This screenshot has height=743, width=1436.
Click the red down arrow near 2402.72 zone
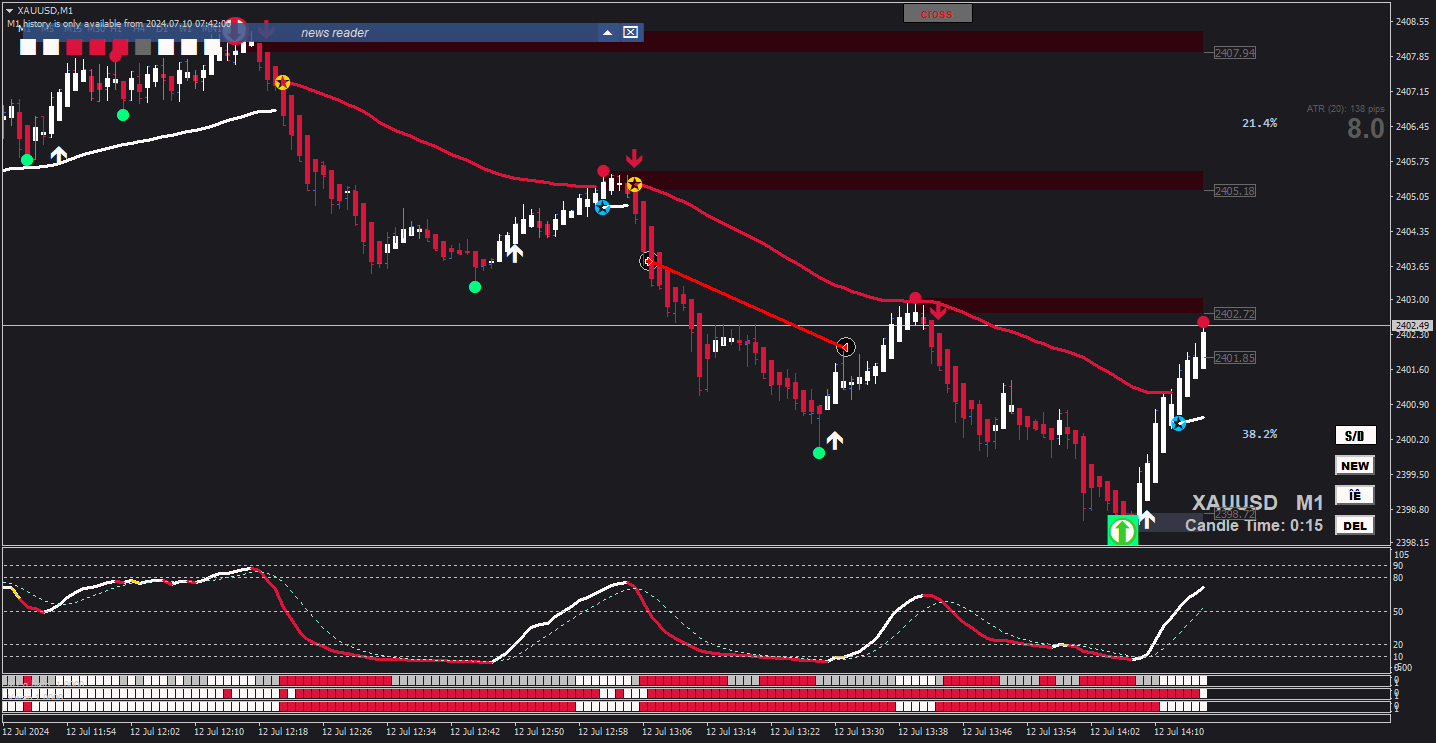pos(938,312)
